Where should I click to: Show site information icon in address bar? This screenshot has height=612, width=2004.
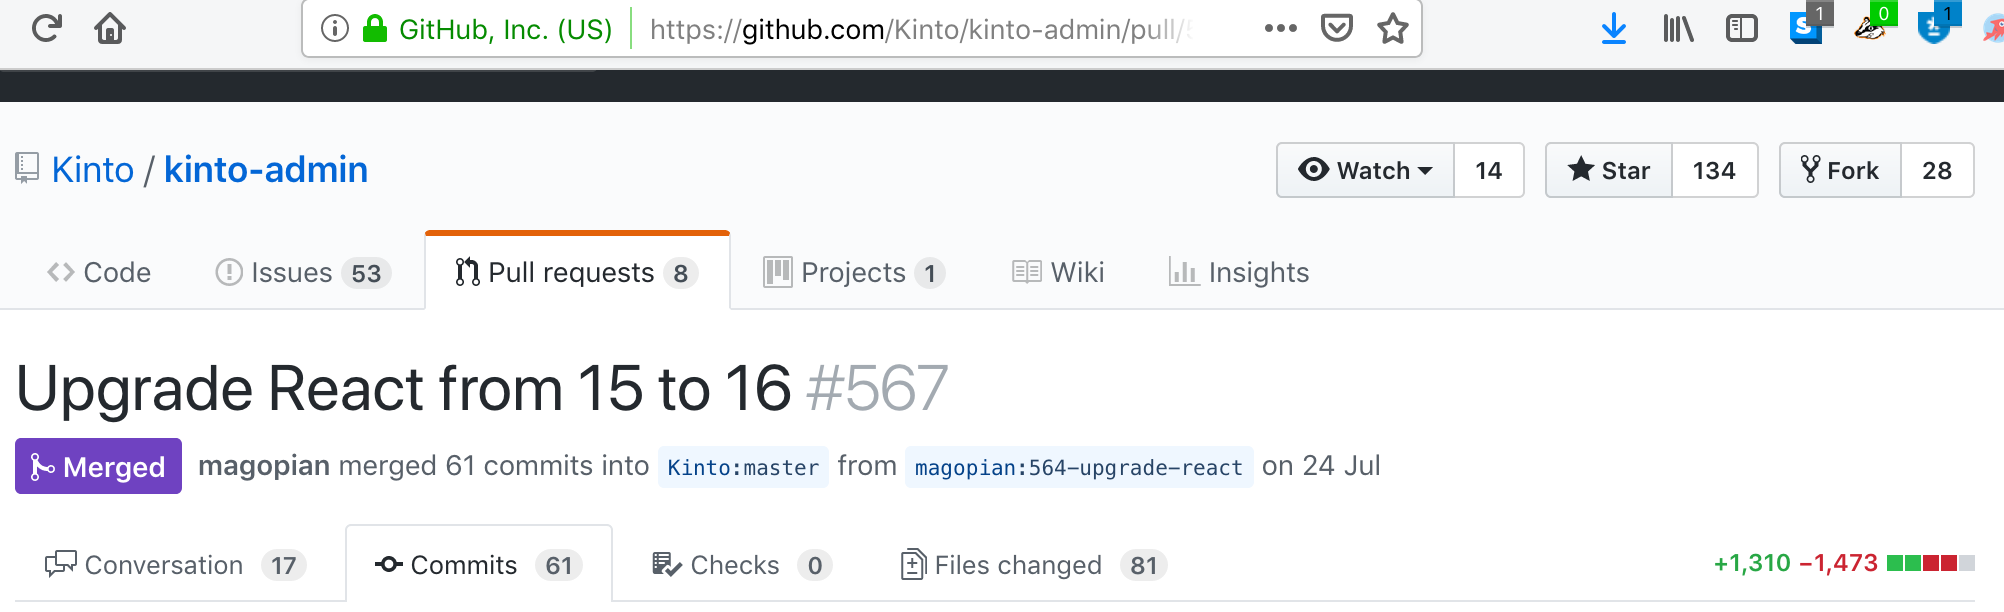click(x=335, y=29)
